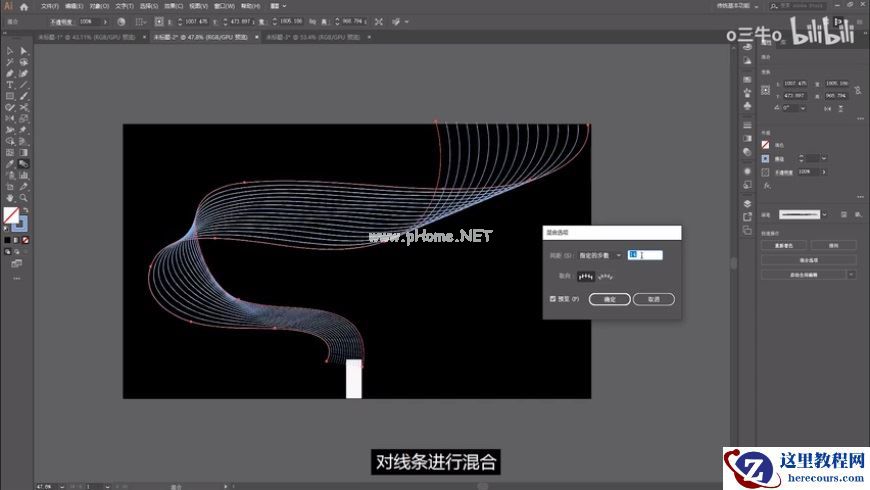This screenshot has width=870, height=490.
Task: Open the brush definition dropdown
Action: 824,215
